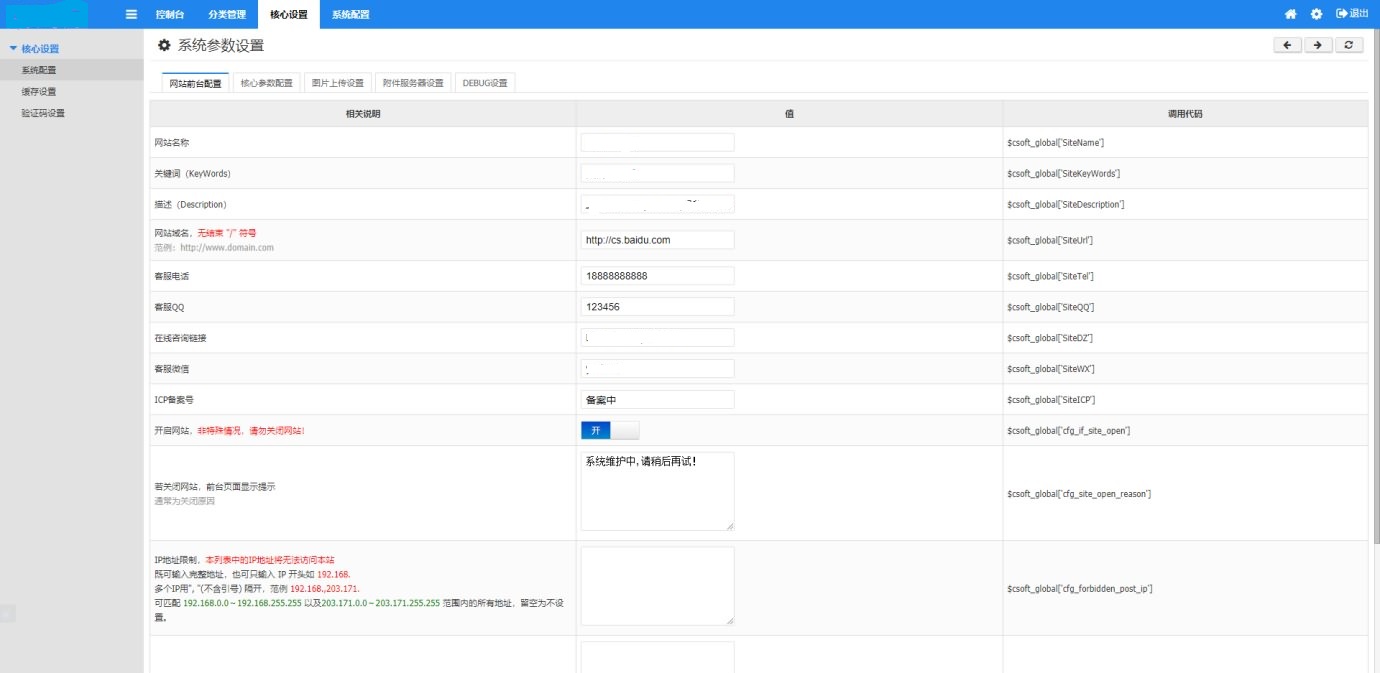Click the refresh icon button

point(1349,45)
